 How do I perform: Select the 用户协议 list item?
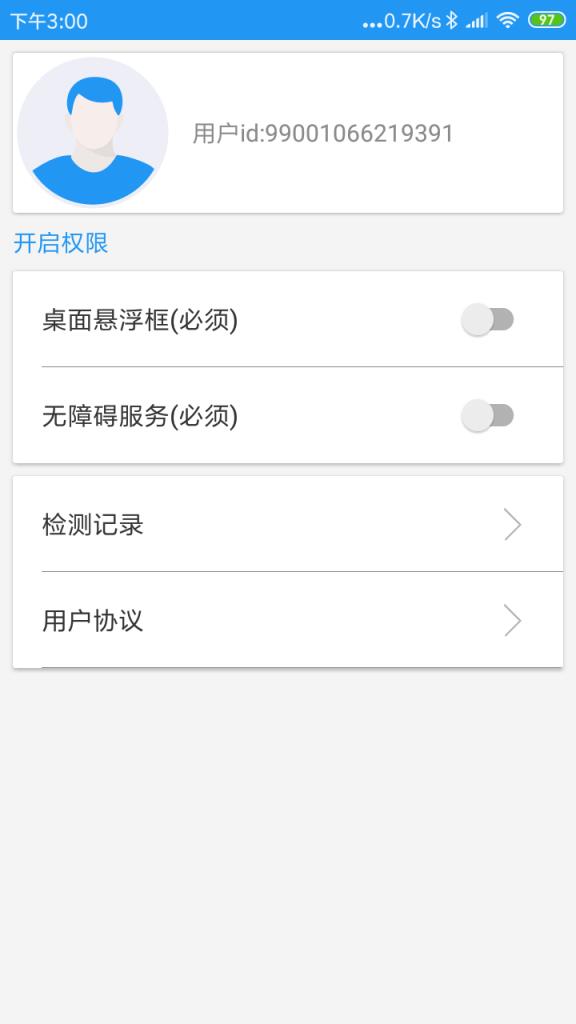coord(287,620)
